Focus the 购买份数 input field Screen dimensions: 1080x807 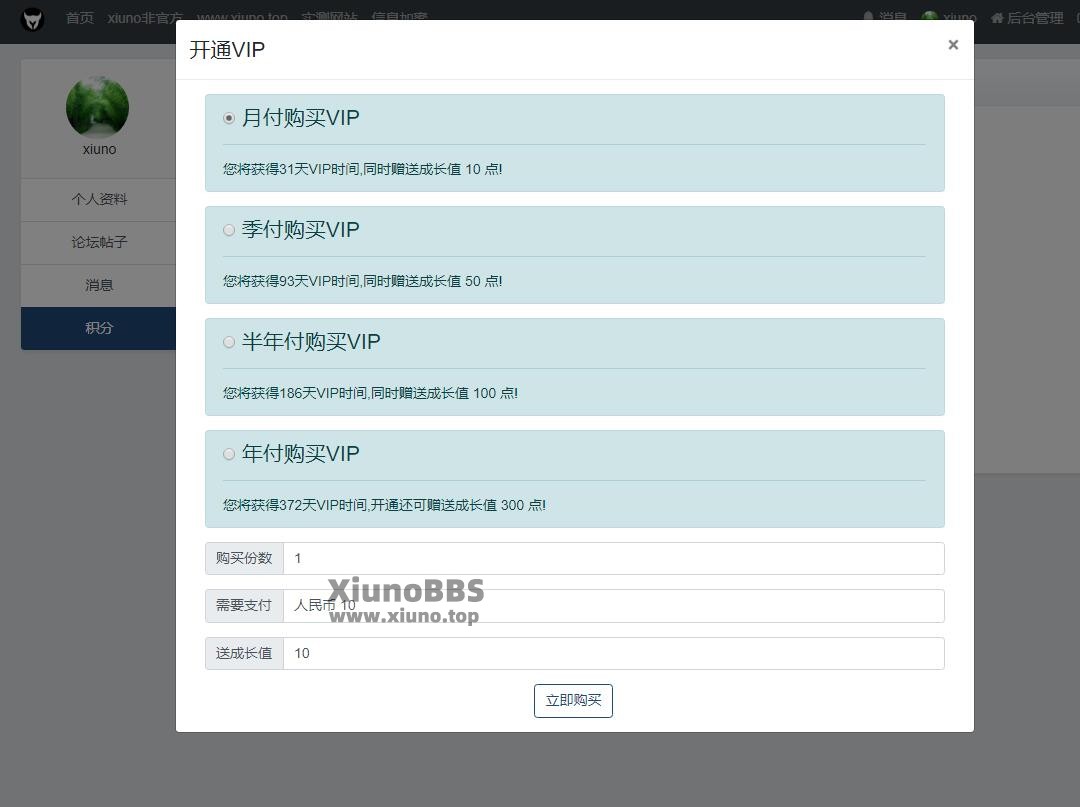pyautogui.click(x=614, y=558)
